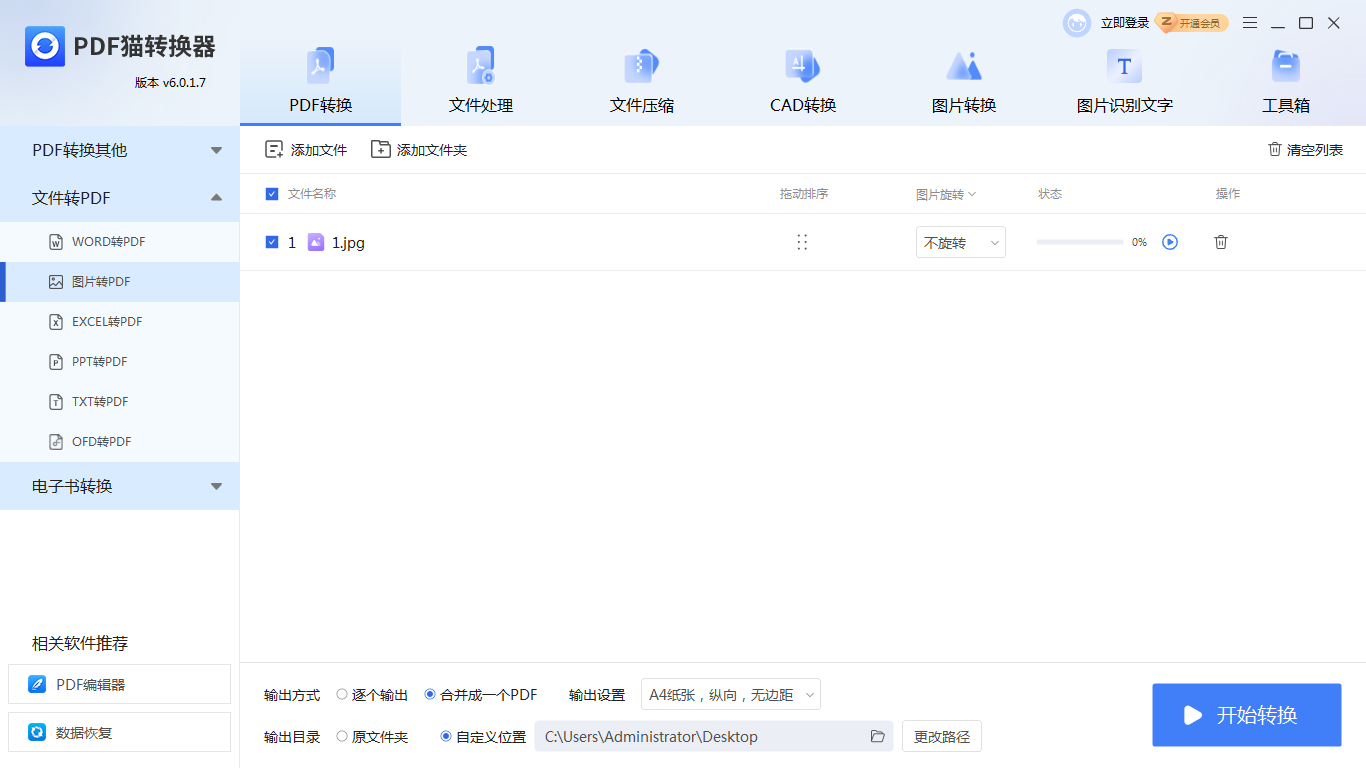Click the file name 1.jpg

click(348, 242)
